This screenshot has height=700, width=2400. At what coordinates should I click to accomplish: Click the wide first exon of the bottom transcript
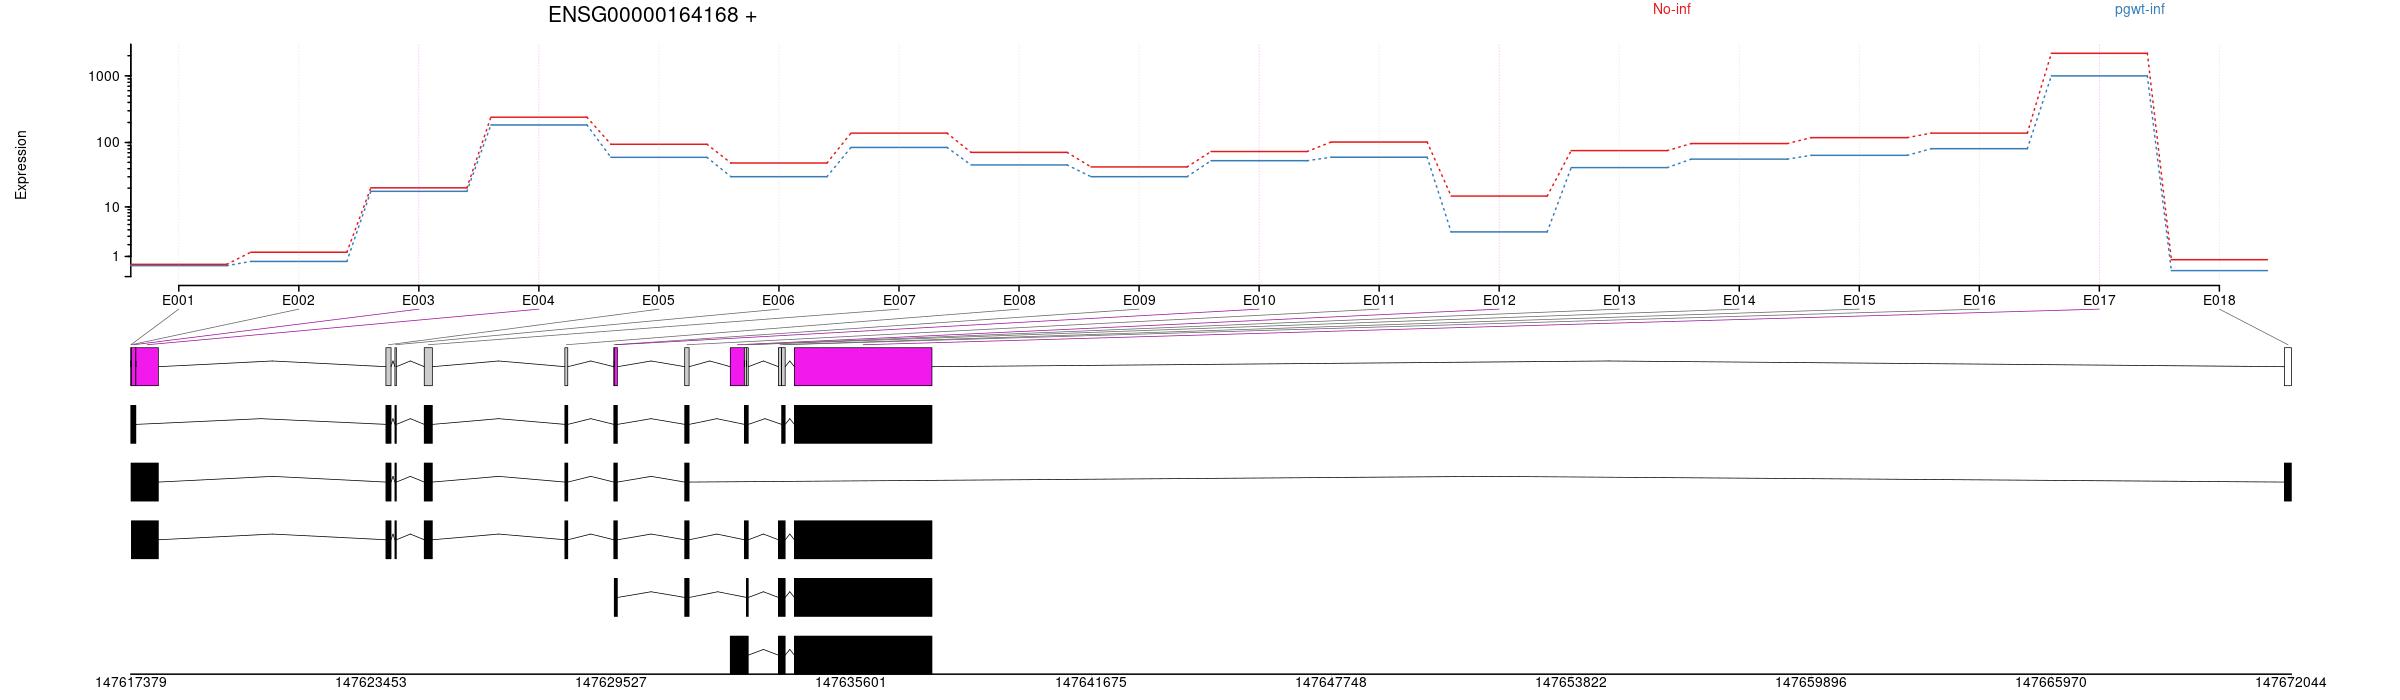click(x=739, y=655)
